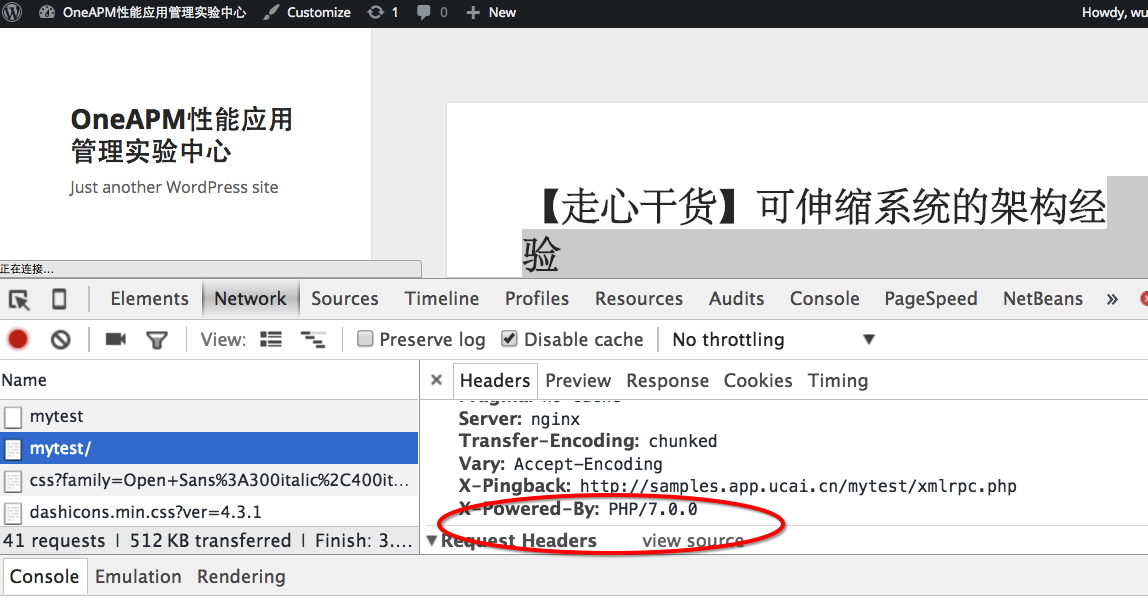Click the red record network log button
Viewport: 1148px width, 602px height.
coord(18,340)
